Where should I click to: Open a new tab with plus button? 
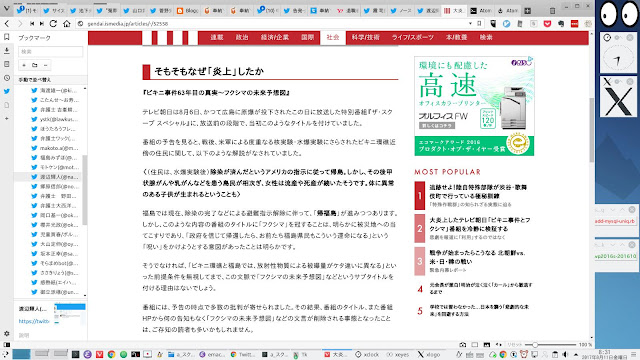[527, 11]
